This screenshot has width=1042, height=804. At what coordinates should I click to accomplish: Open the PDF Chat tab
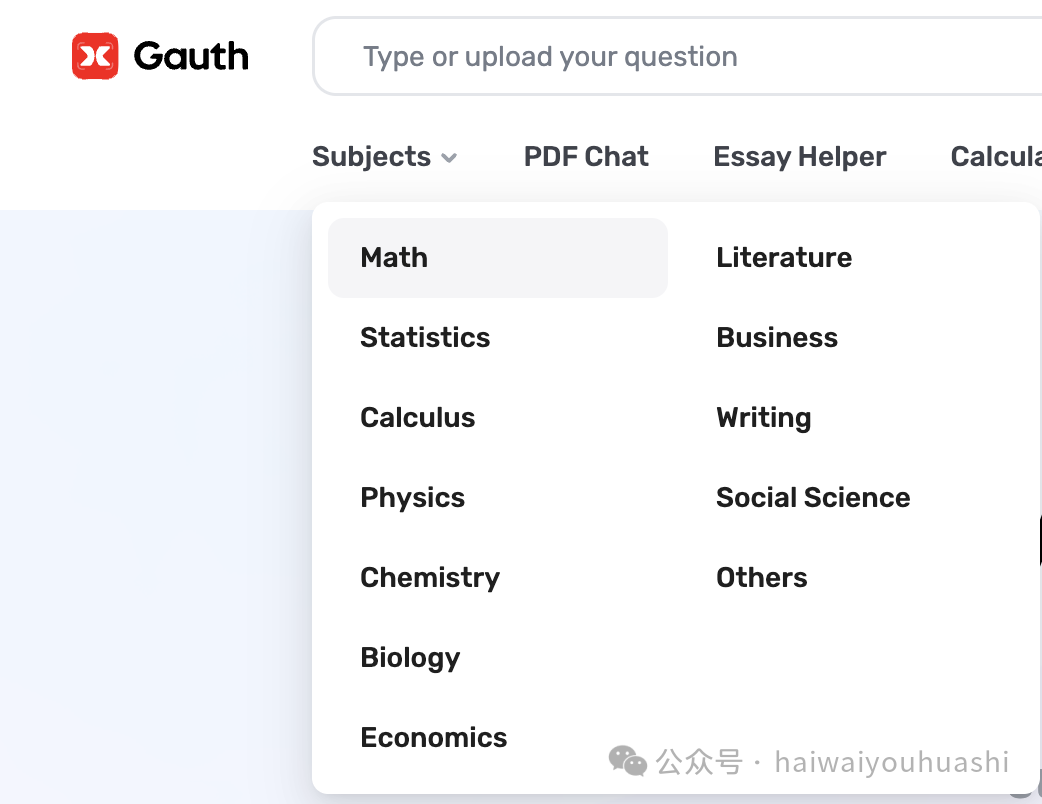click(585, 157)
